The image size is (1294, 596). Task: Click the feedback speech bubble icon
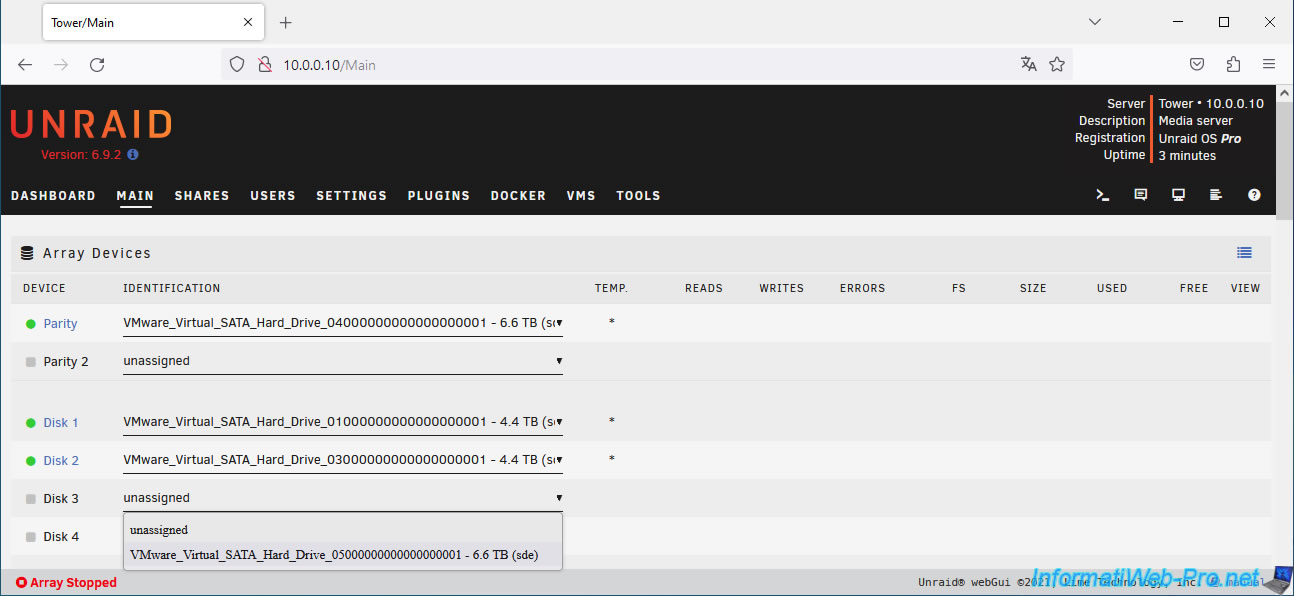(1141, 195)
